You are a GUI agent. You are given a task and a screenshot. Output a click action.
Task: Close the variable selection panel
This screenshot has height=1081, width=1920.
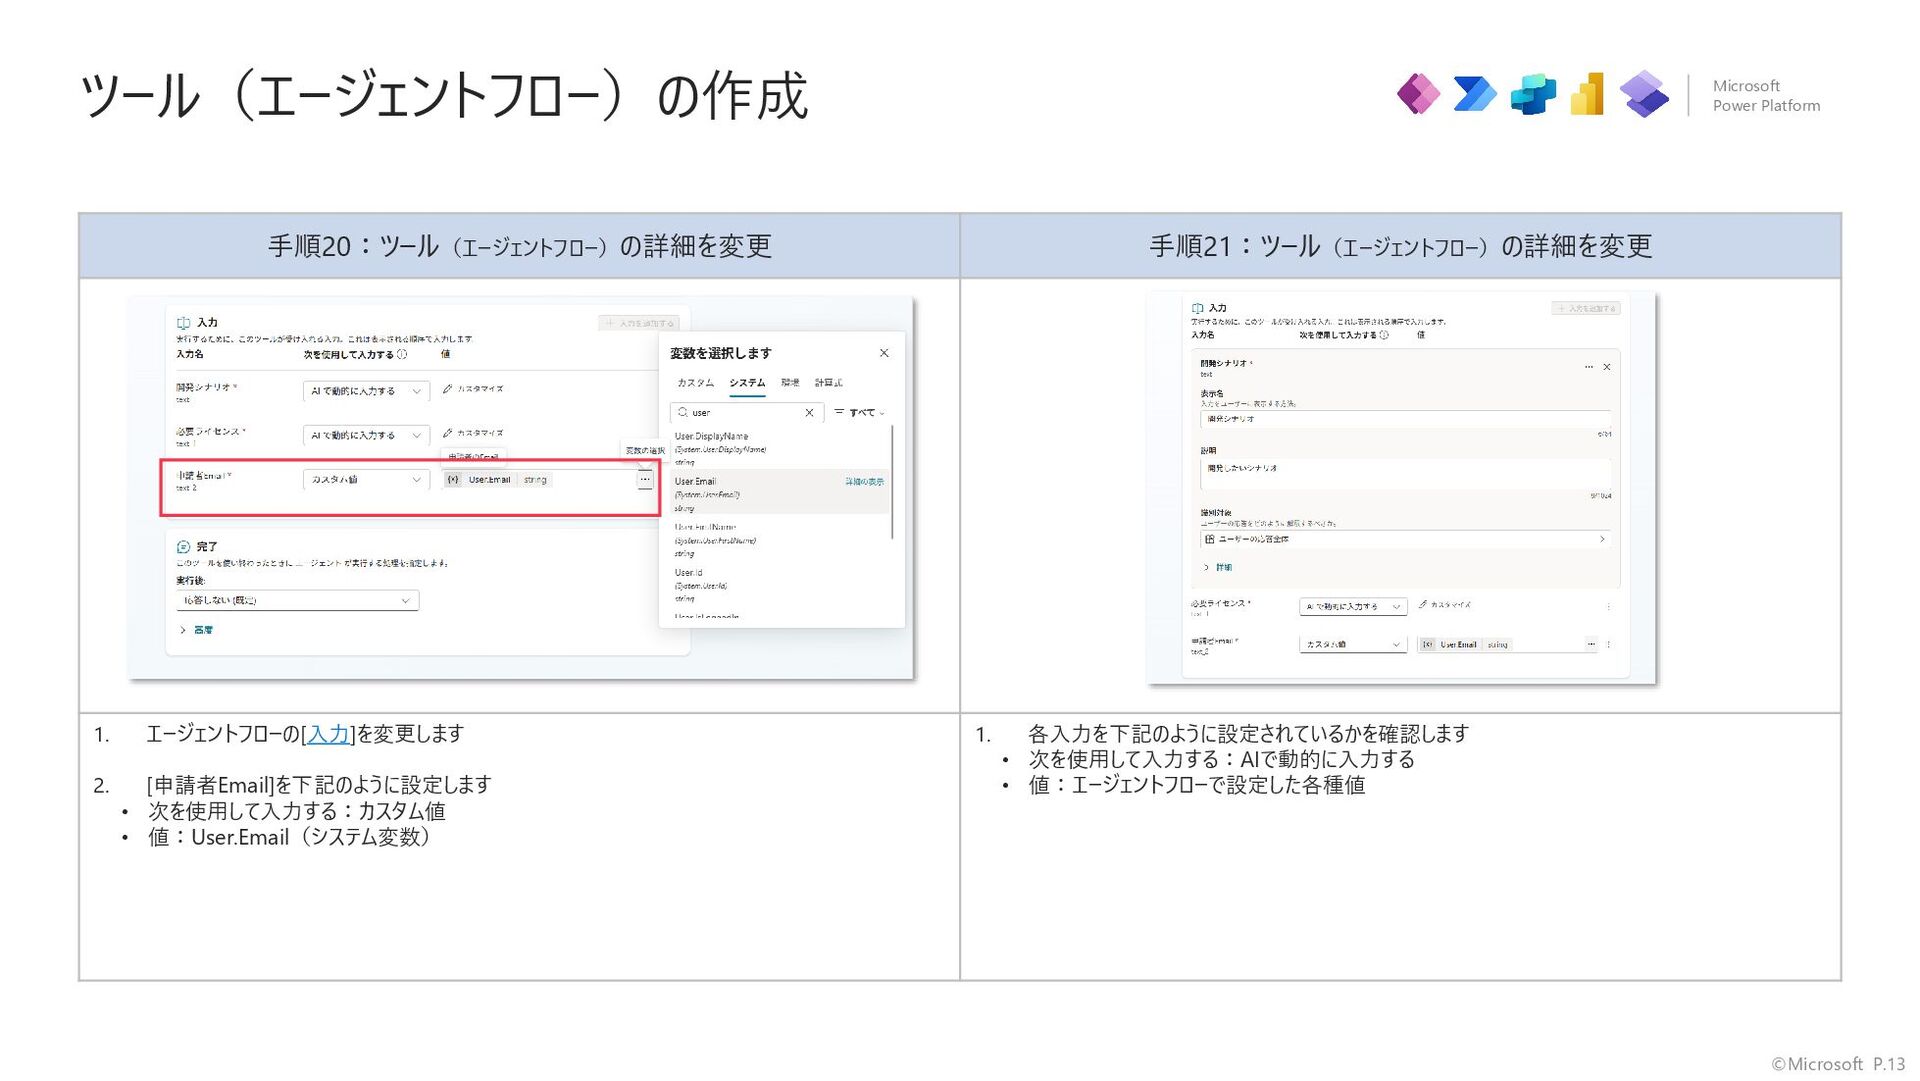(x=884, y=353)
